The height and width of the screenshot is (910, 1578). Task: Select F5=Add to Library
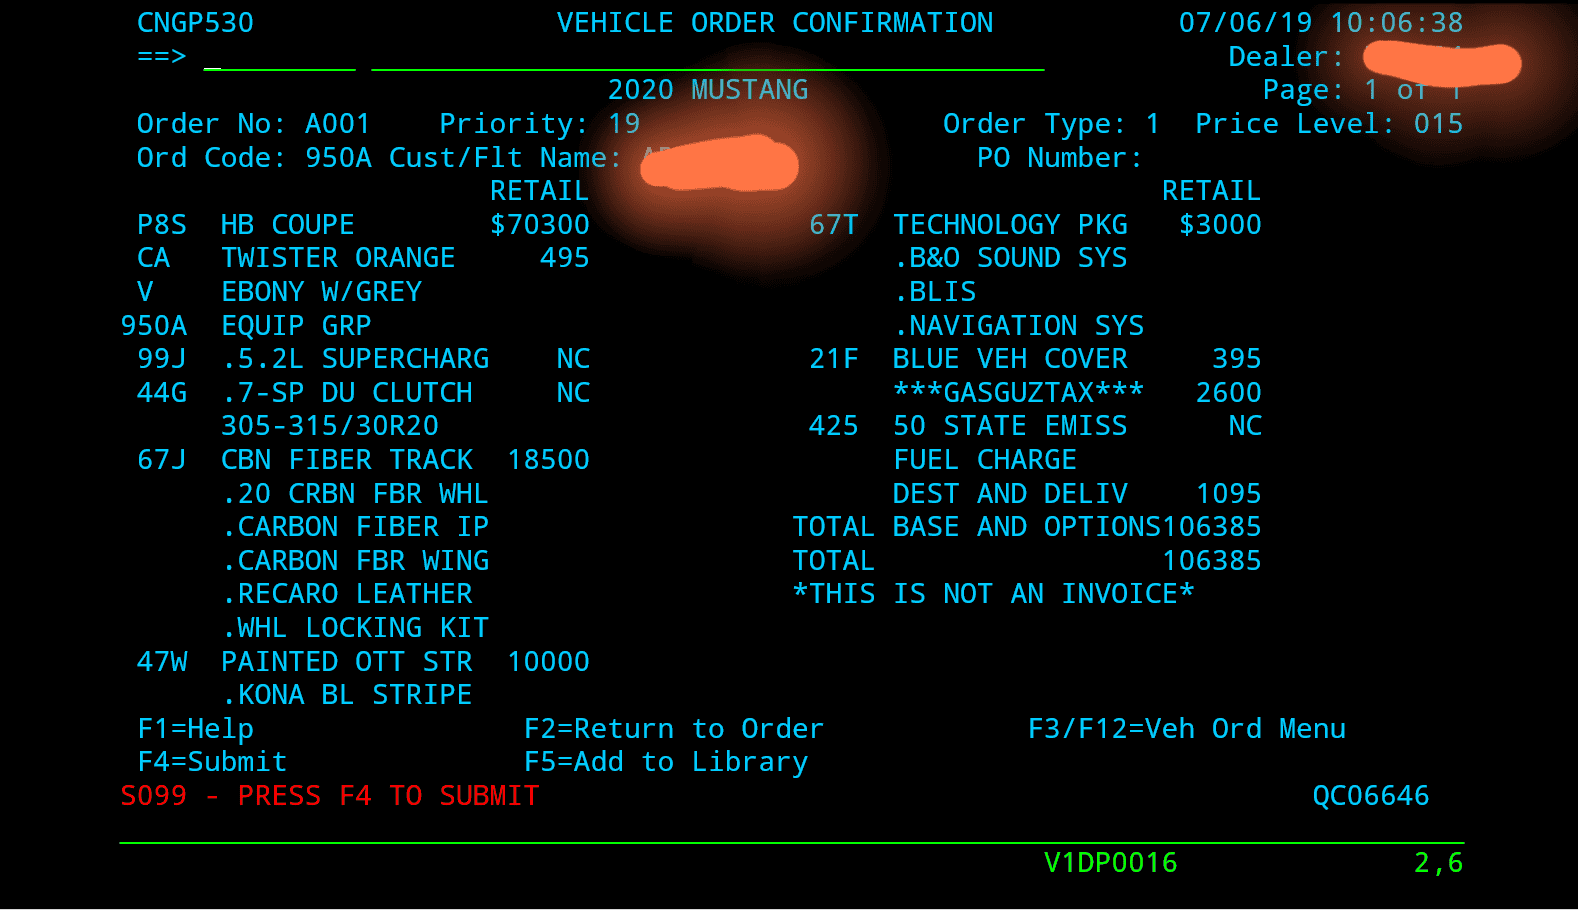click(x=666, y=762)
